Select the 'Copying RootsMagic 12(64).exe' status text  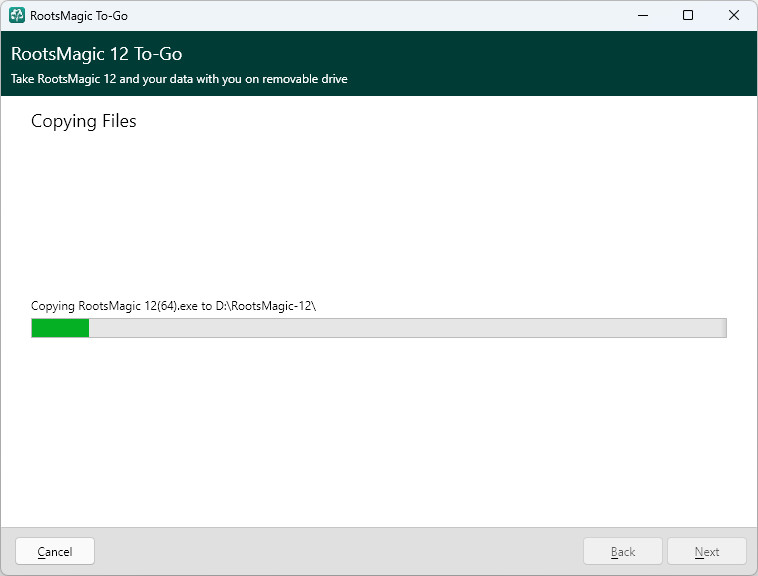pyautogui.click(x=173, y=306)
